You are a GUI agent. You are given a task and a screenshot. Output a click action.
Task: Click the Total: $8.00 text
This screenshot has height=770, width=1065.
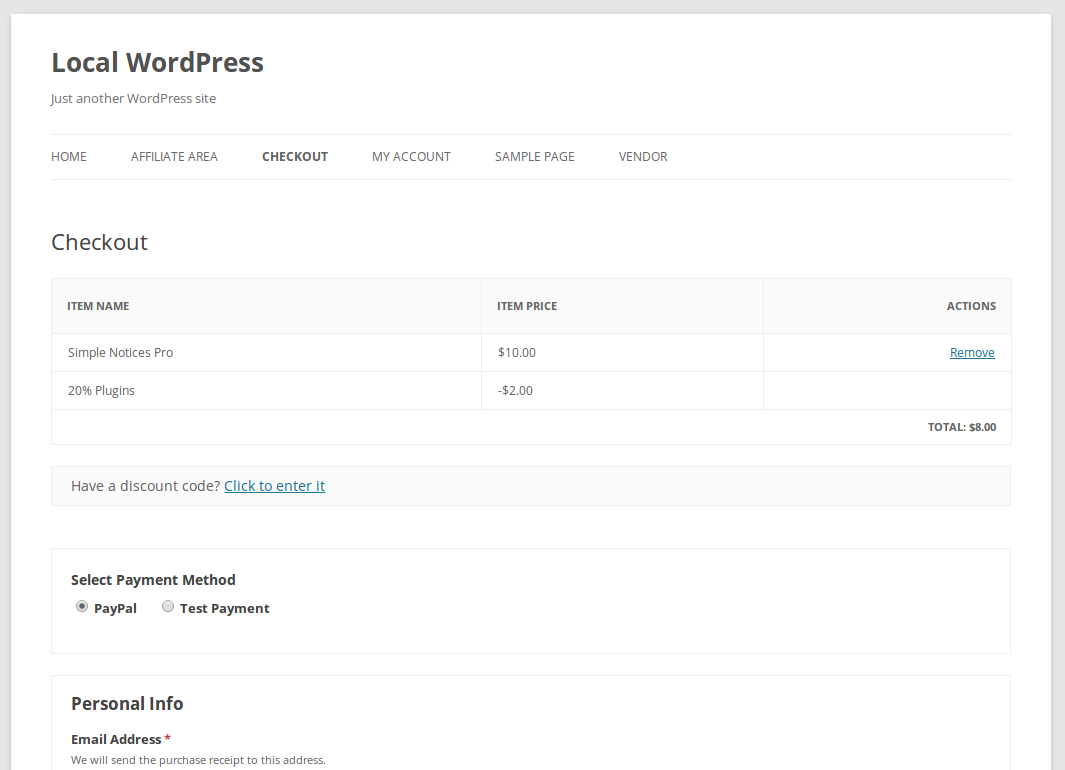(x=961, y=427)
